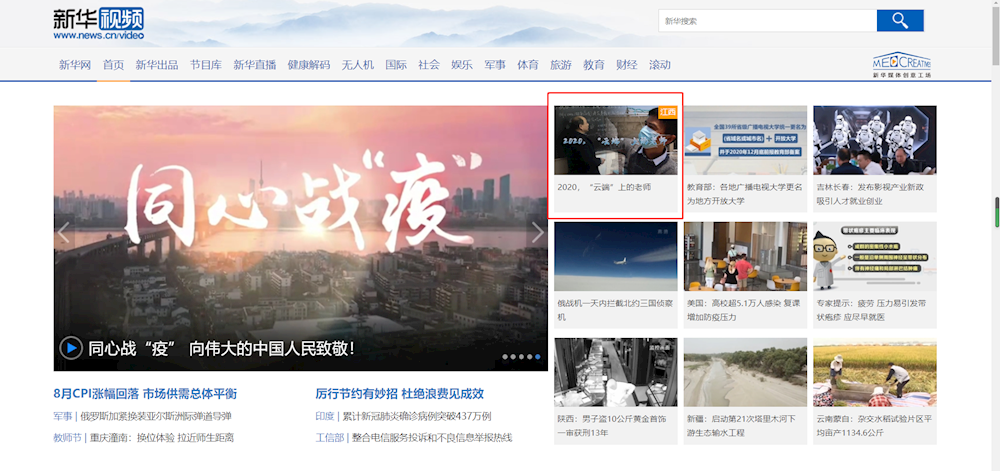
Task: Click the Xinhua Video logo
Action: pos(98,24)
